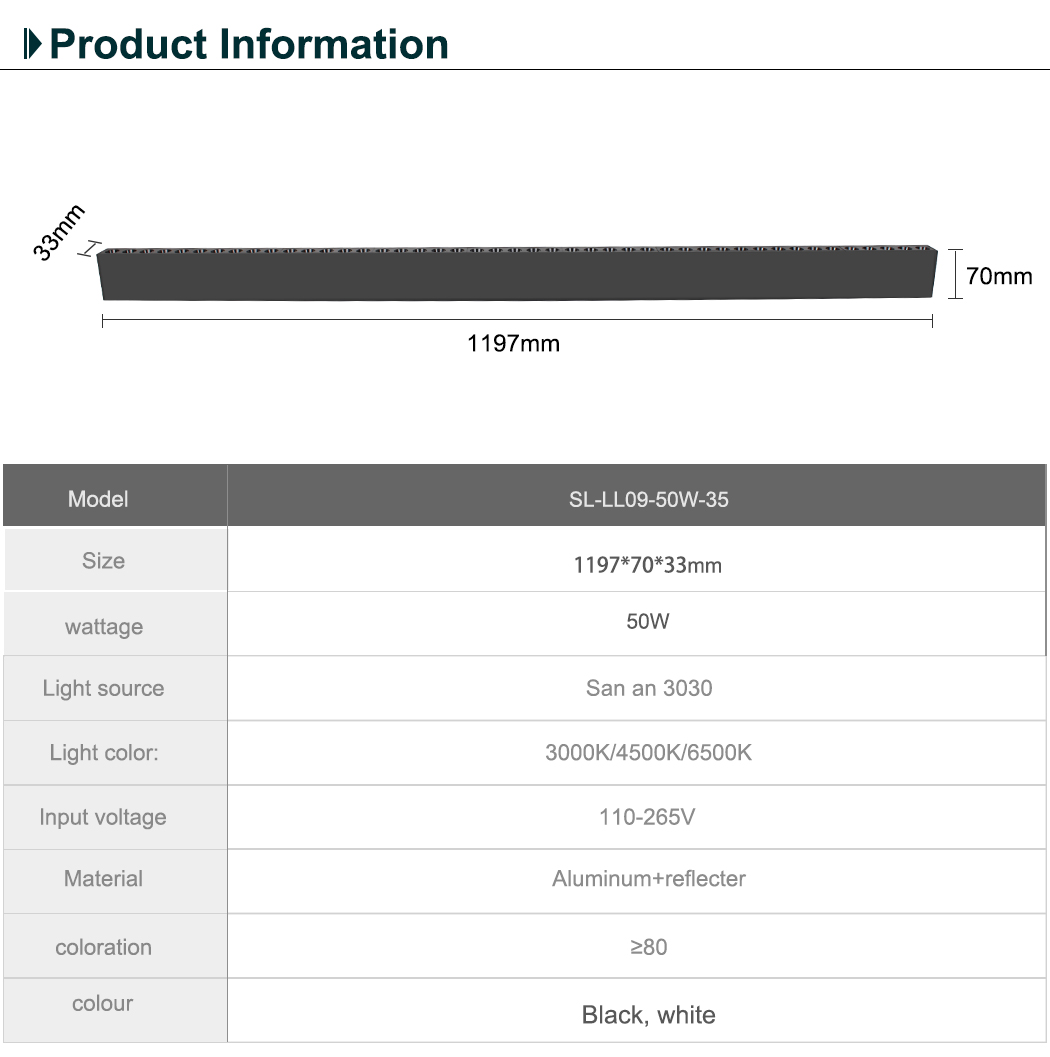Click the Black, white colour value
The height and width of the screenshot is (1057, 1050).
[x=649, y=1015]
